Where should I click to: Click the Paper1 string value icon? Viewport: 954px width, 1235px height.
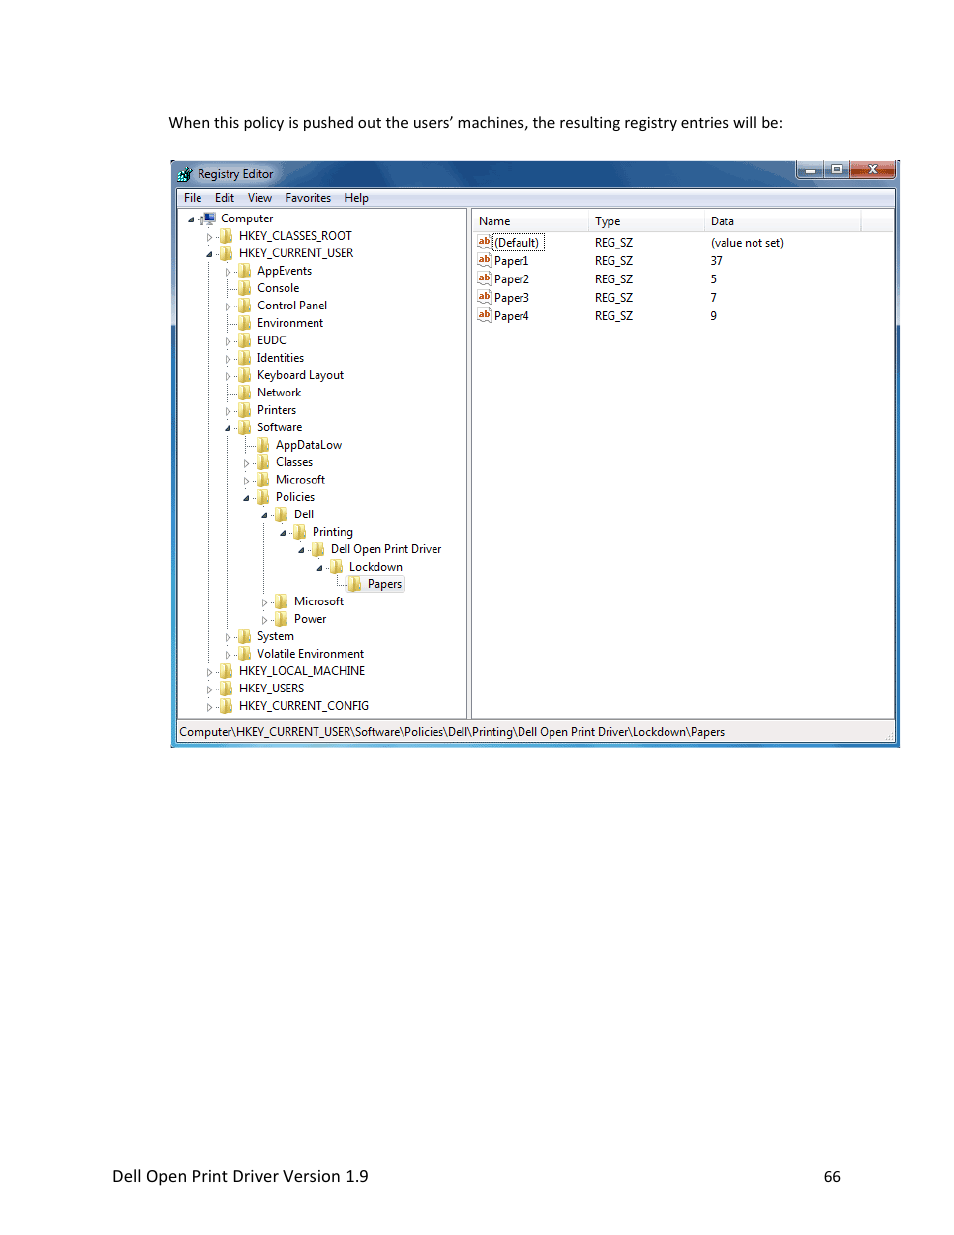click(x=484, y=260)
